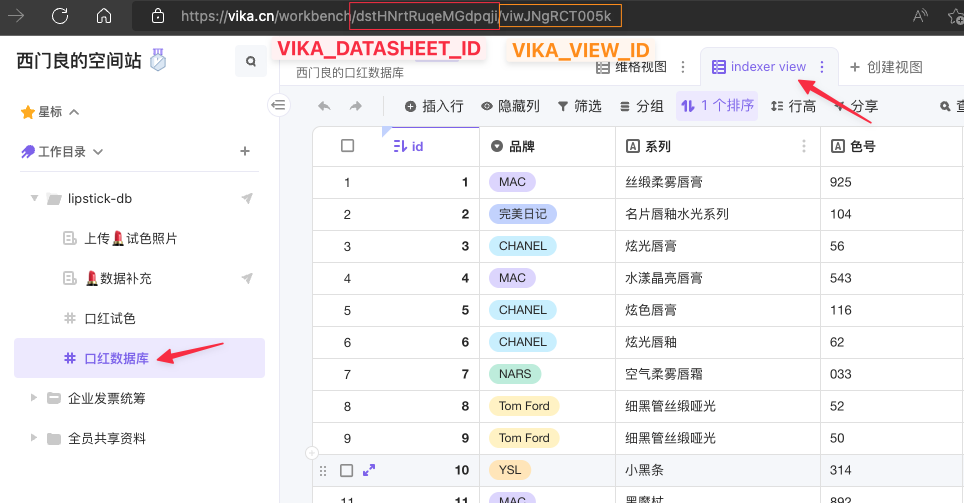The height and width of the screenshot is (503, 964).
Task: Open the 系列 column menu dots
Action: click(x=804, y=146)
